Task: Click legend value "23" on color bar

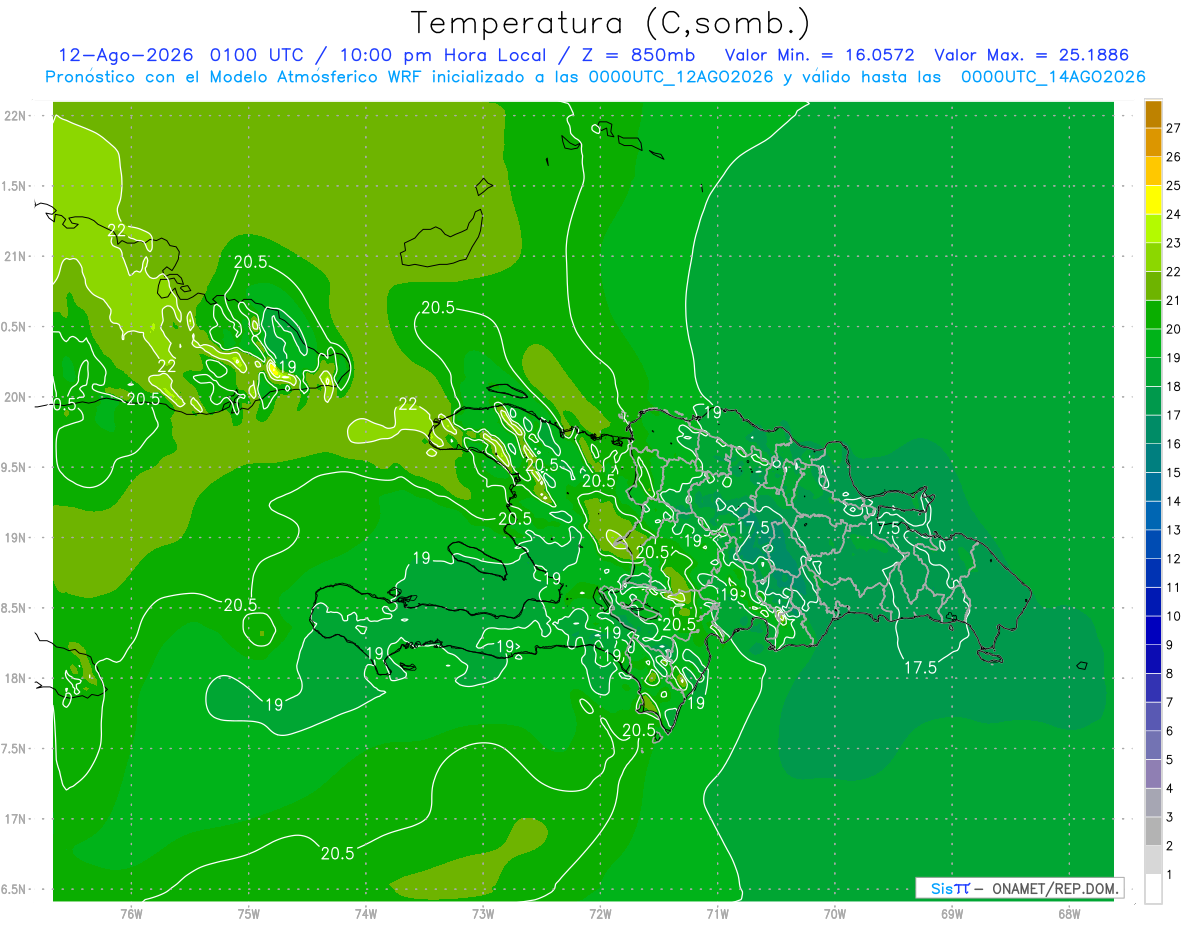Action: (x=1174, y=243)
